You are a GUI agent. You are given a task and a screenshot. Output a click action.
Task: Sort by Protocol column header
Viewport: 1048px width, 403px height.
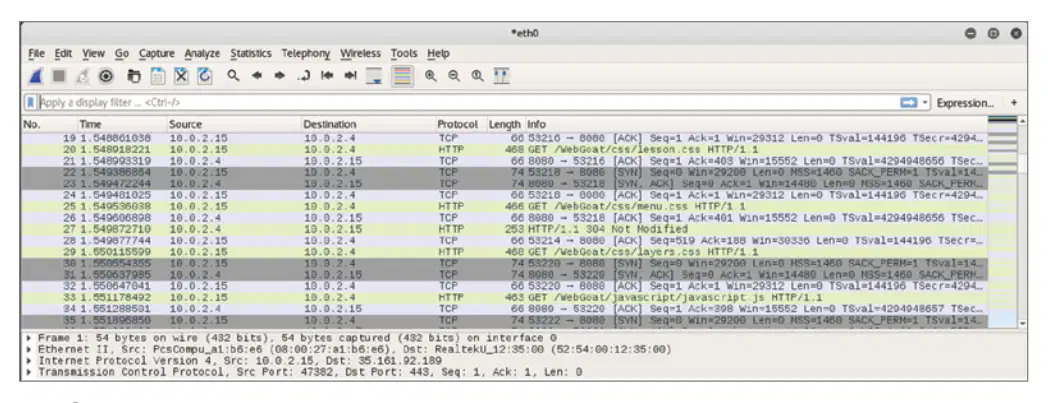[461, 124]
